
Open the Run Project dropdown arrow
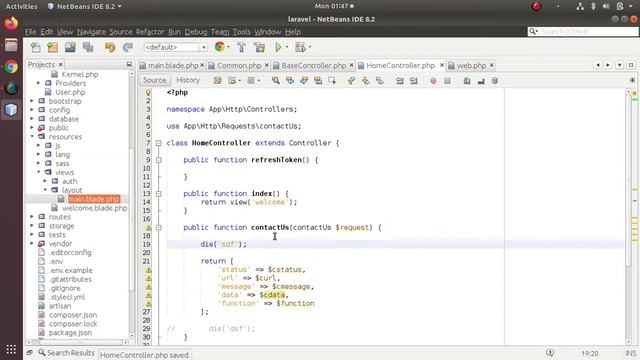[287, 47]
